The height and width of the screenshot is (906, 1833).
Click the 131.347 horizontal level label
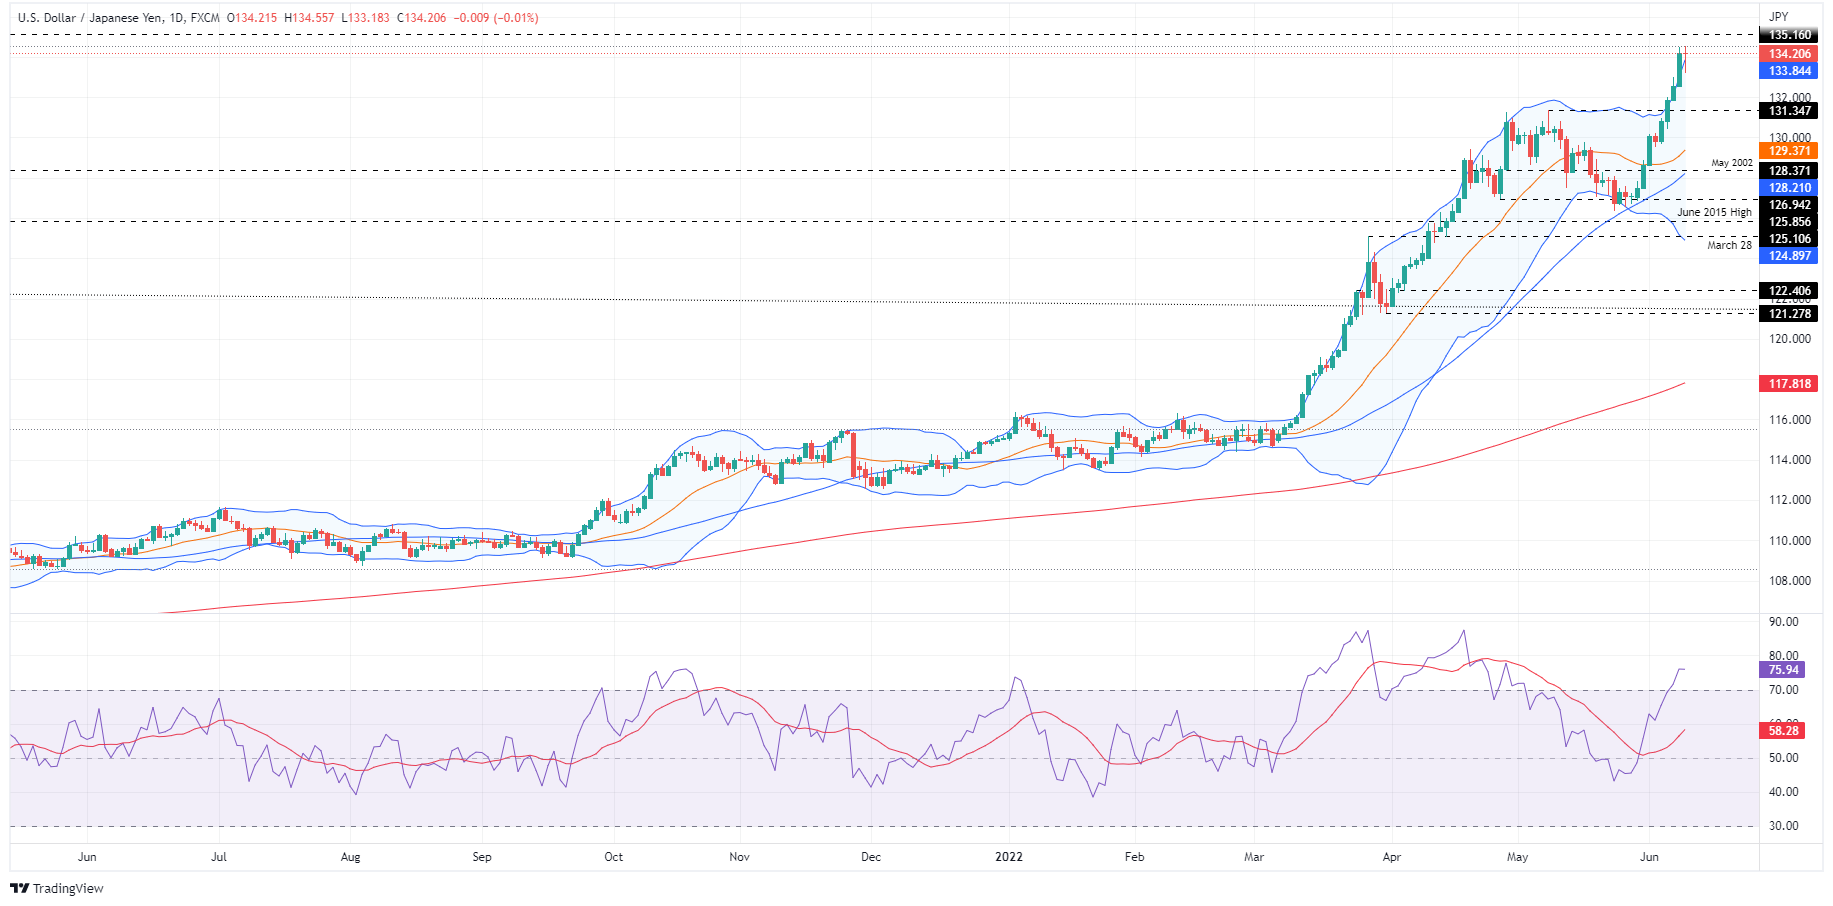point(1788,111)
